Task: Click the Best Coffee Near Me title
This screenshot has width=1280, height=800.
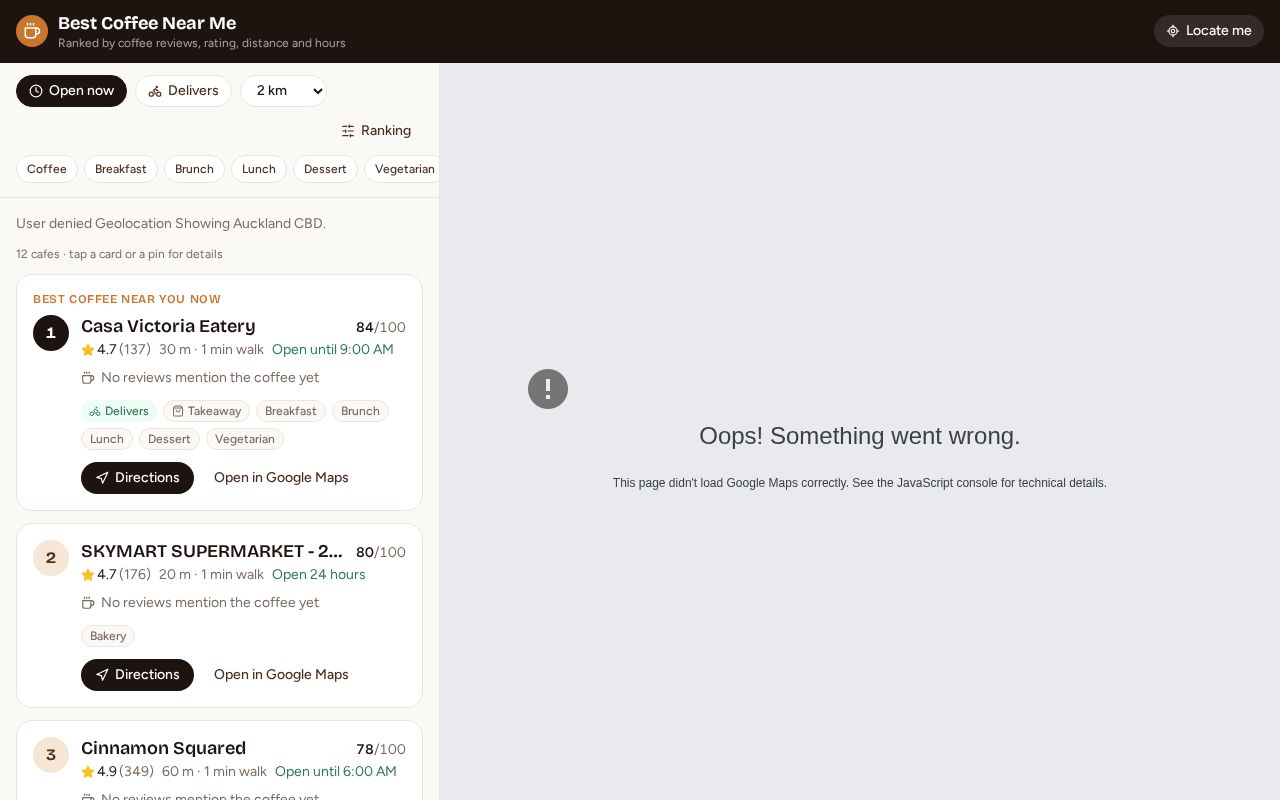Action: (147, 23)
